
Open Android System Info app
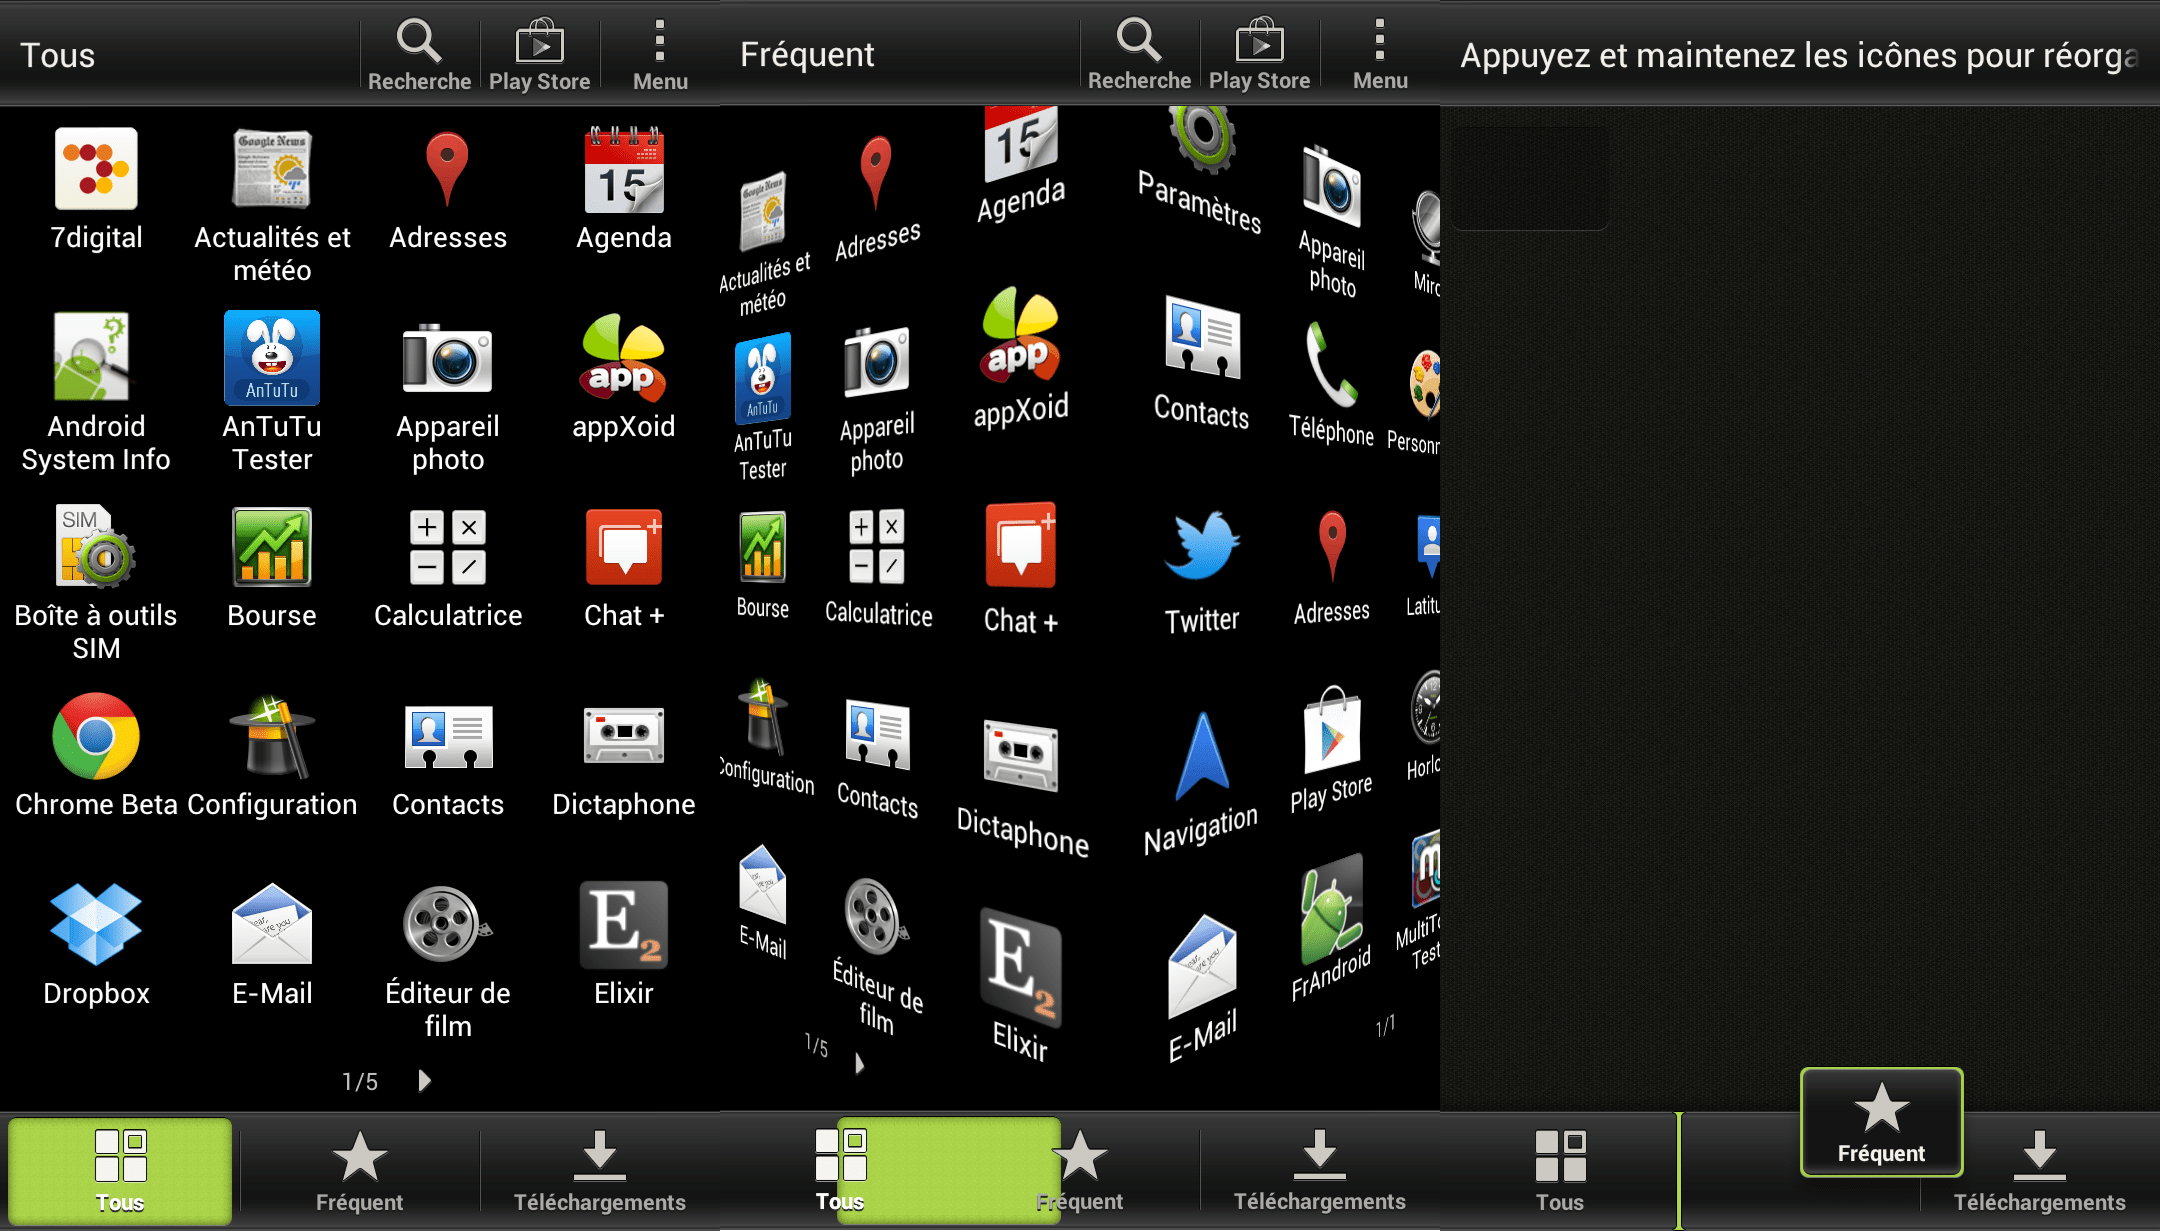(x=96, y=393)
